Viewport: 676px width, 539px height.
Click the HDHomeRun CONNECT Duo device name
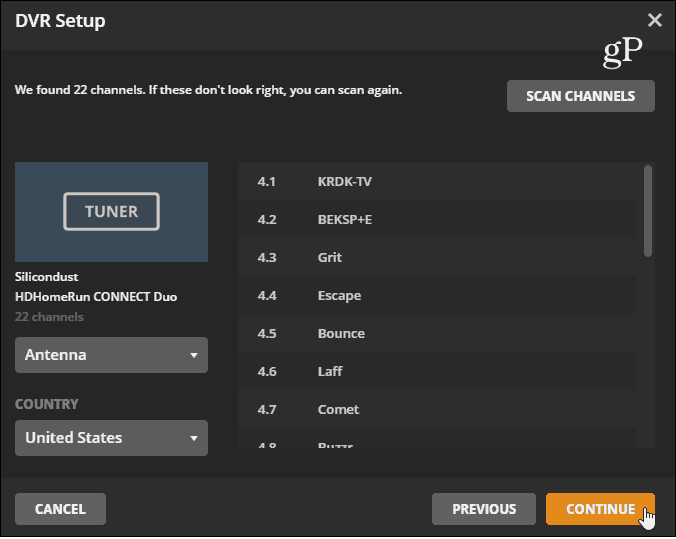pos(96,297)
